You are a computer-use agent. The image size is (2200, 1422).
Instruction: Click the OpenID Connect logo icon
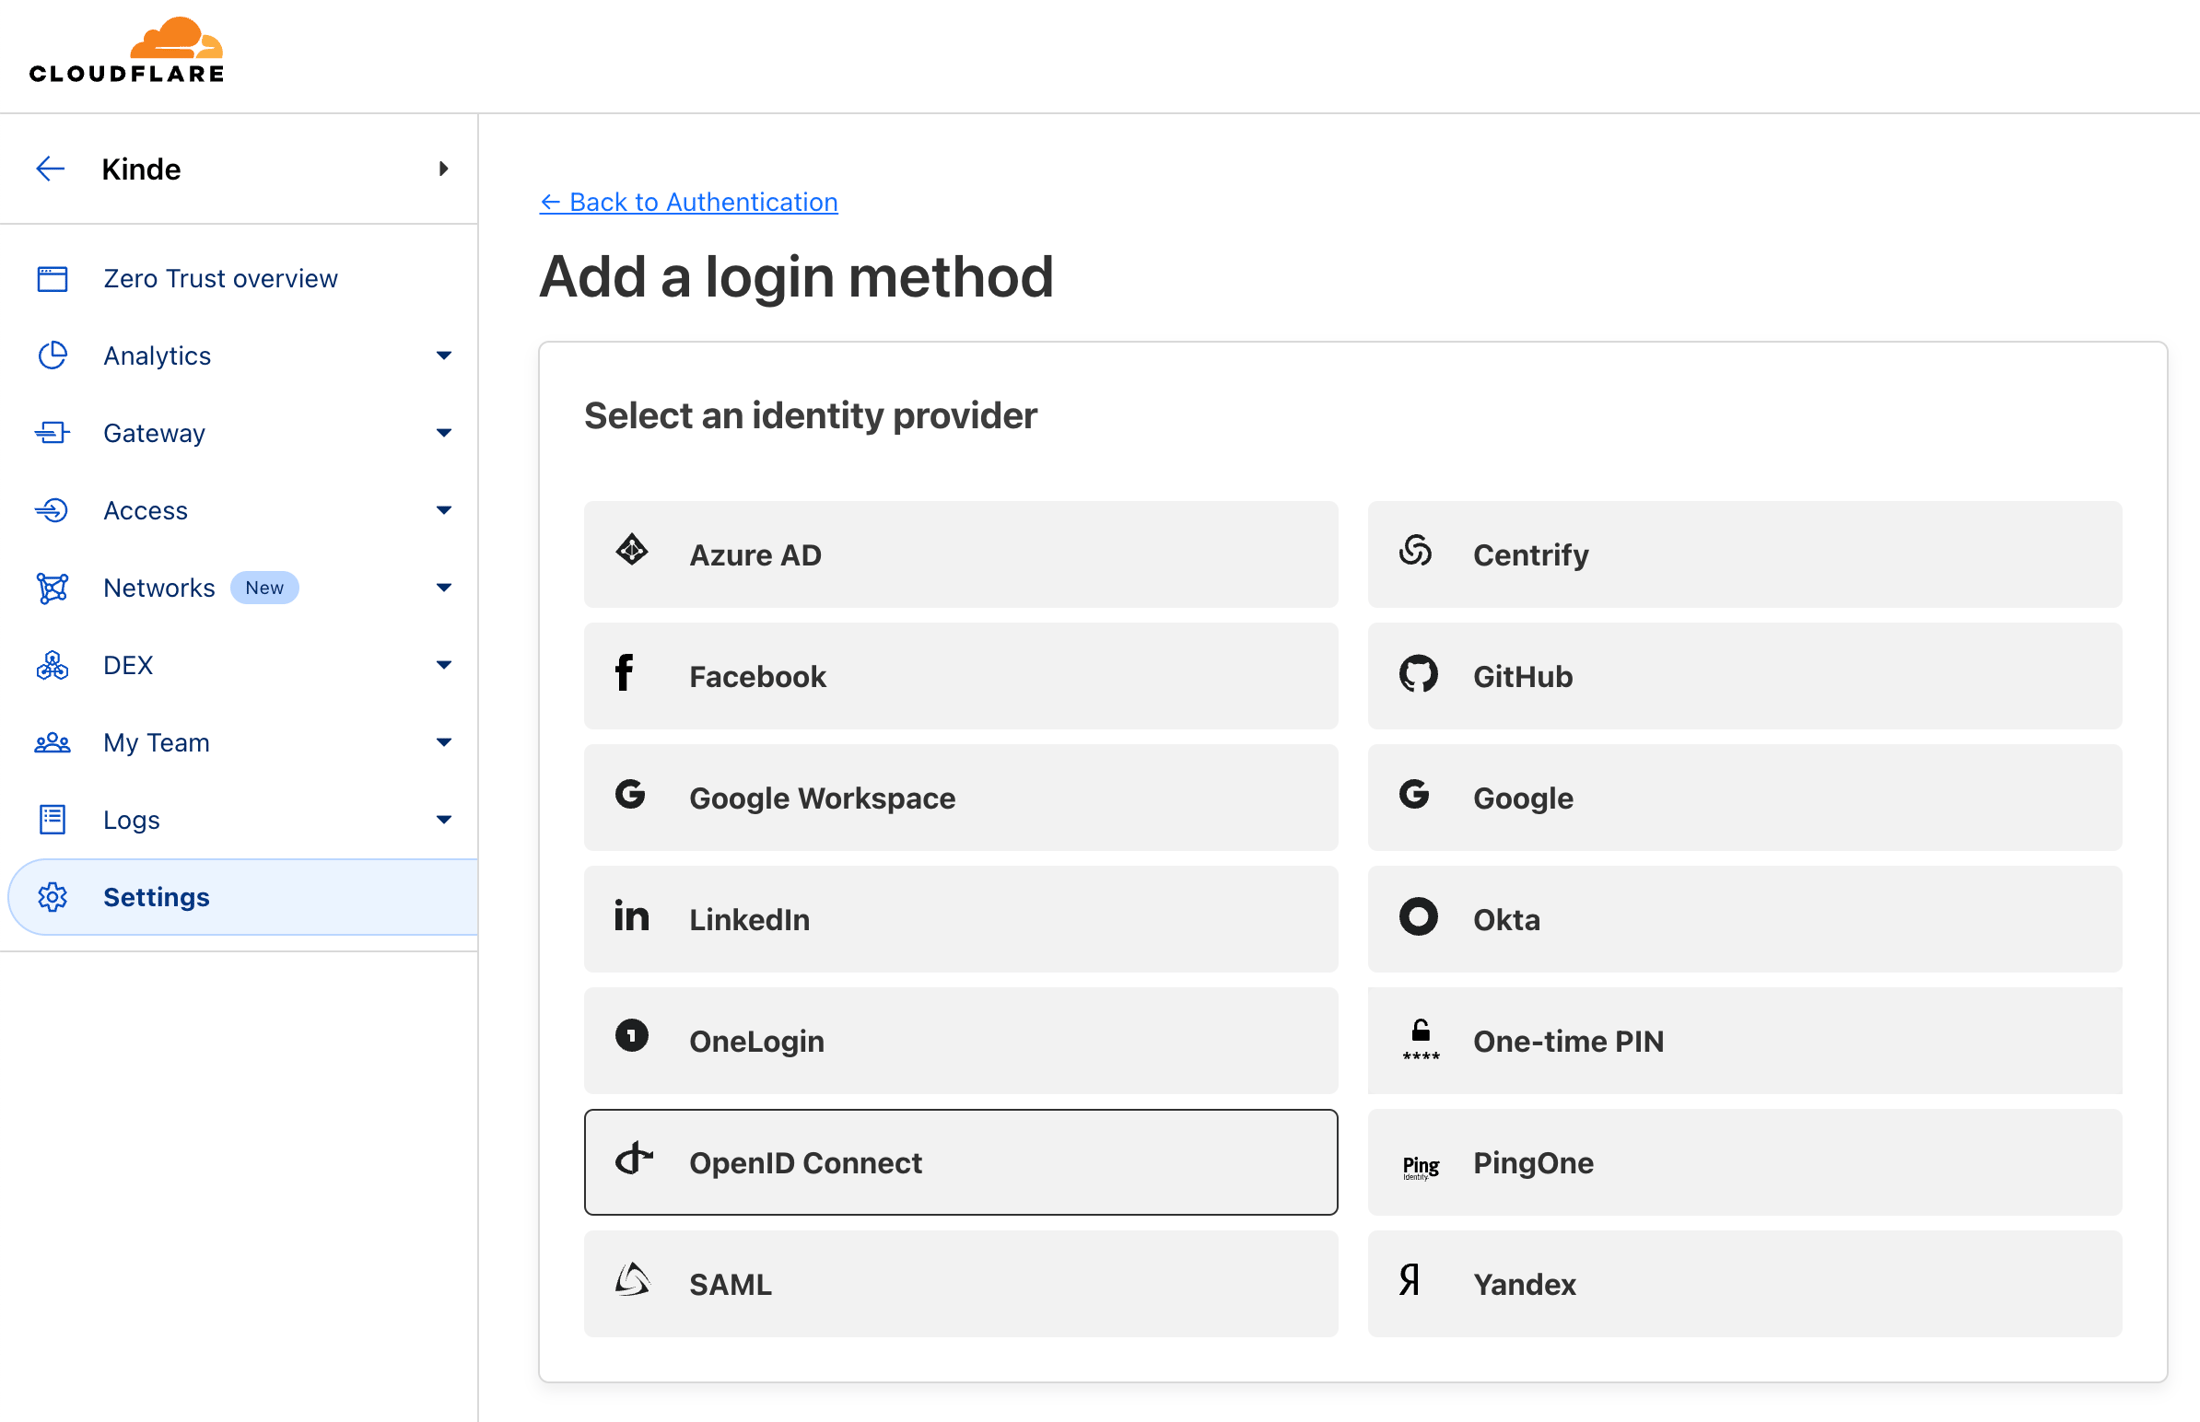click(x=634, y=1158)
